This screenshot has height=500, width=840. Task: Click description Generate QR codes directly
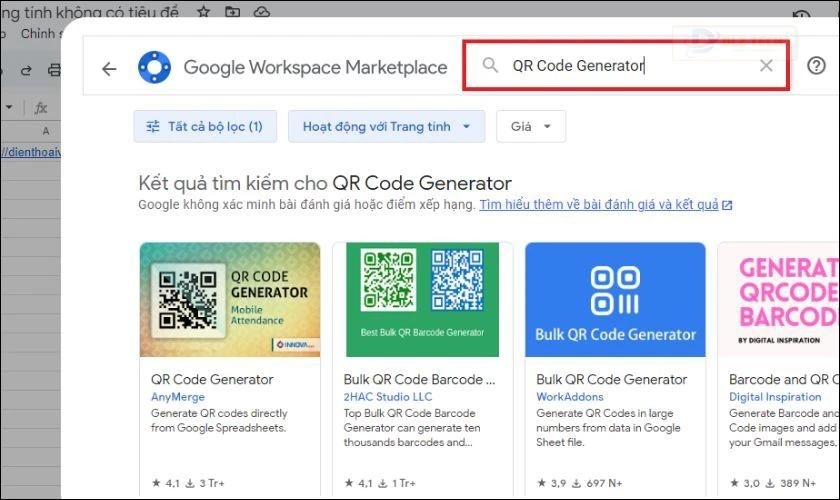click(x=219, y=421)
